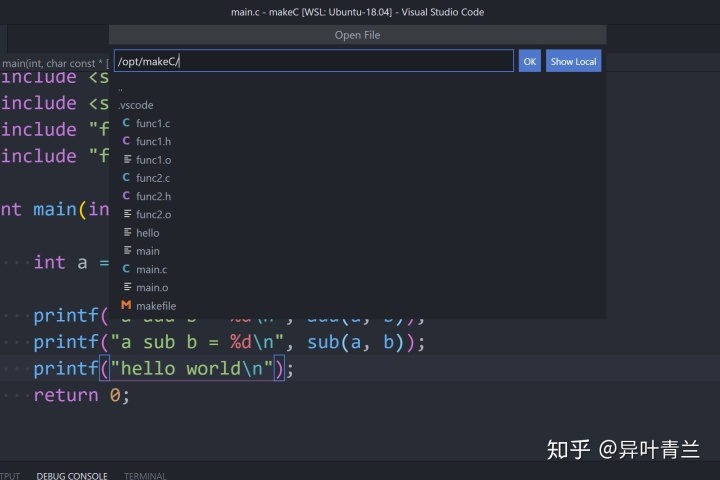Click the file icon beside main.o
The width and height of the screenshot is (720, 480).
coord(127,287)
